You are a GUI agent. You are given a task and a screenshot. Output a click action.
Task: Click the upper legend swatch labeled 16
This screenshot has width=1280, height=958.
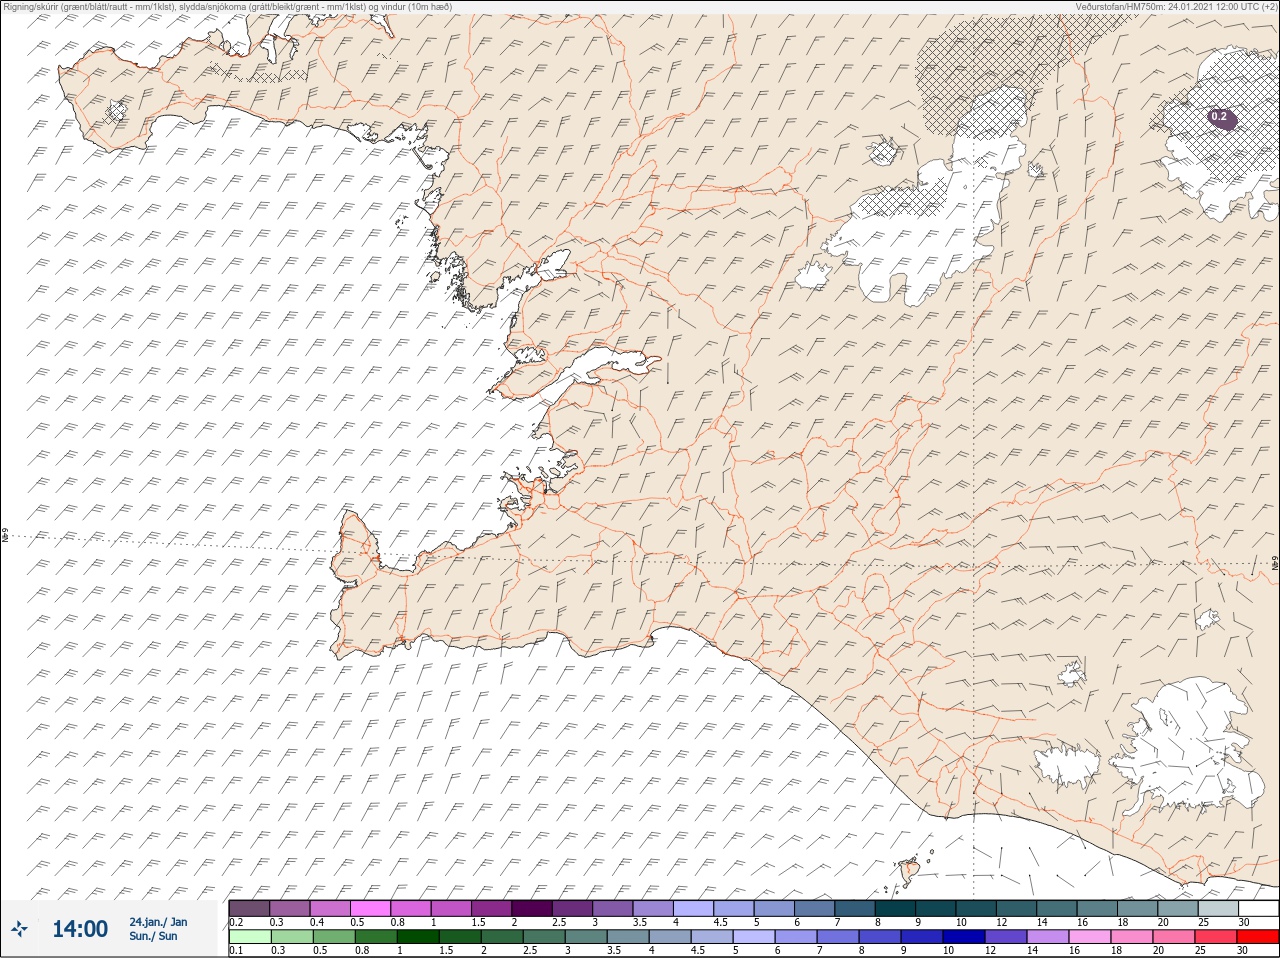point(1098,908)
